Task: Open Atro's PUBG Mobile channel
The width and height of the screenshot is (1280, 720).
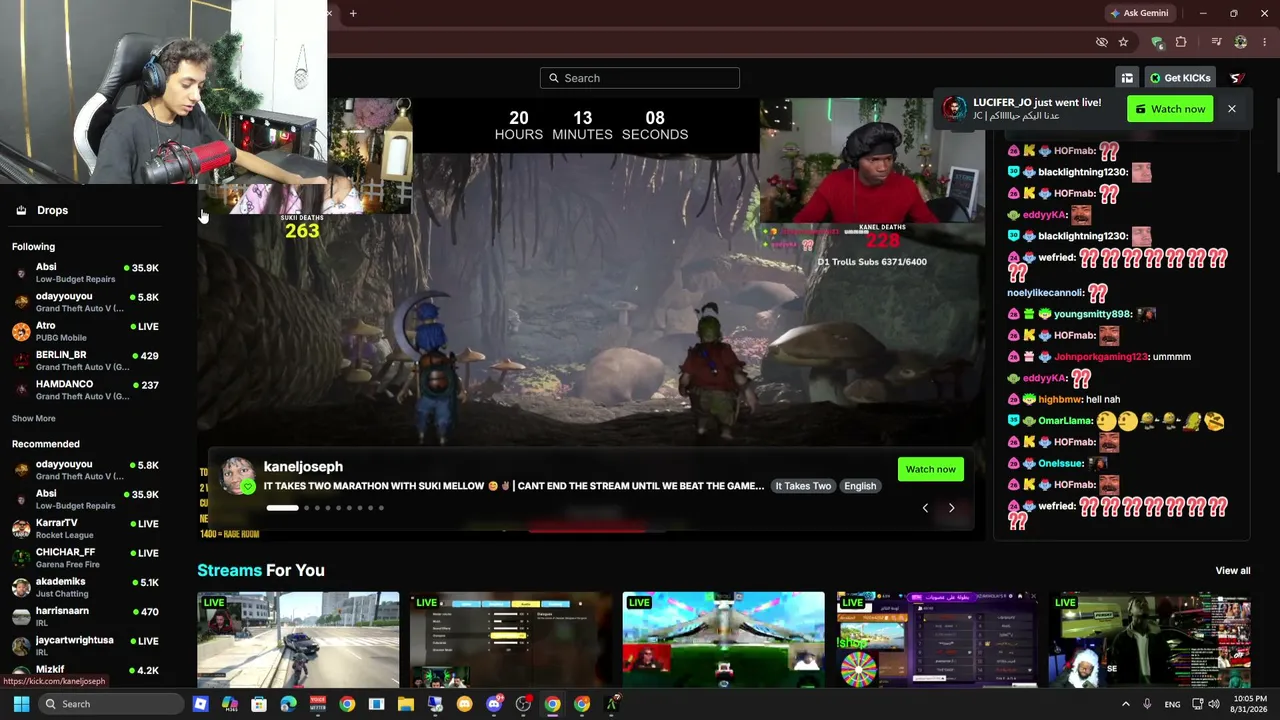Action: pos(85,331)
